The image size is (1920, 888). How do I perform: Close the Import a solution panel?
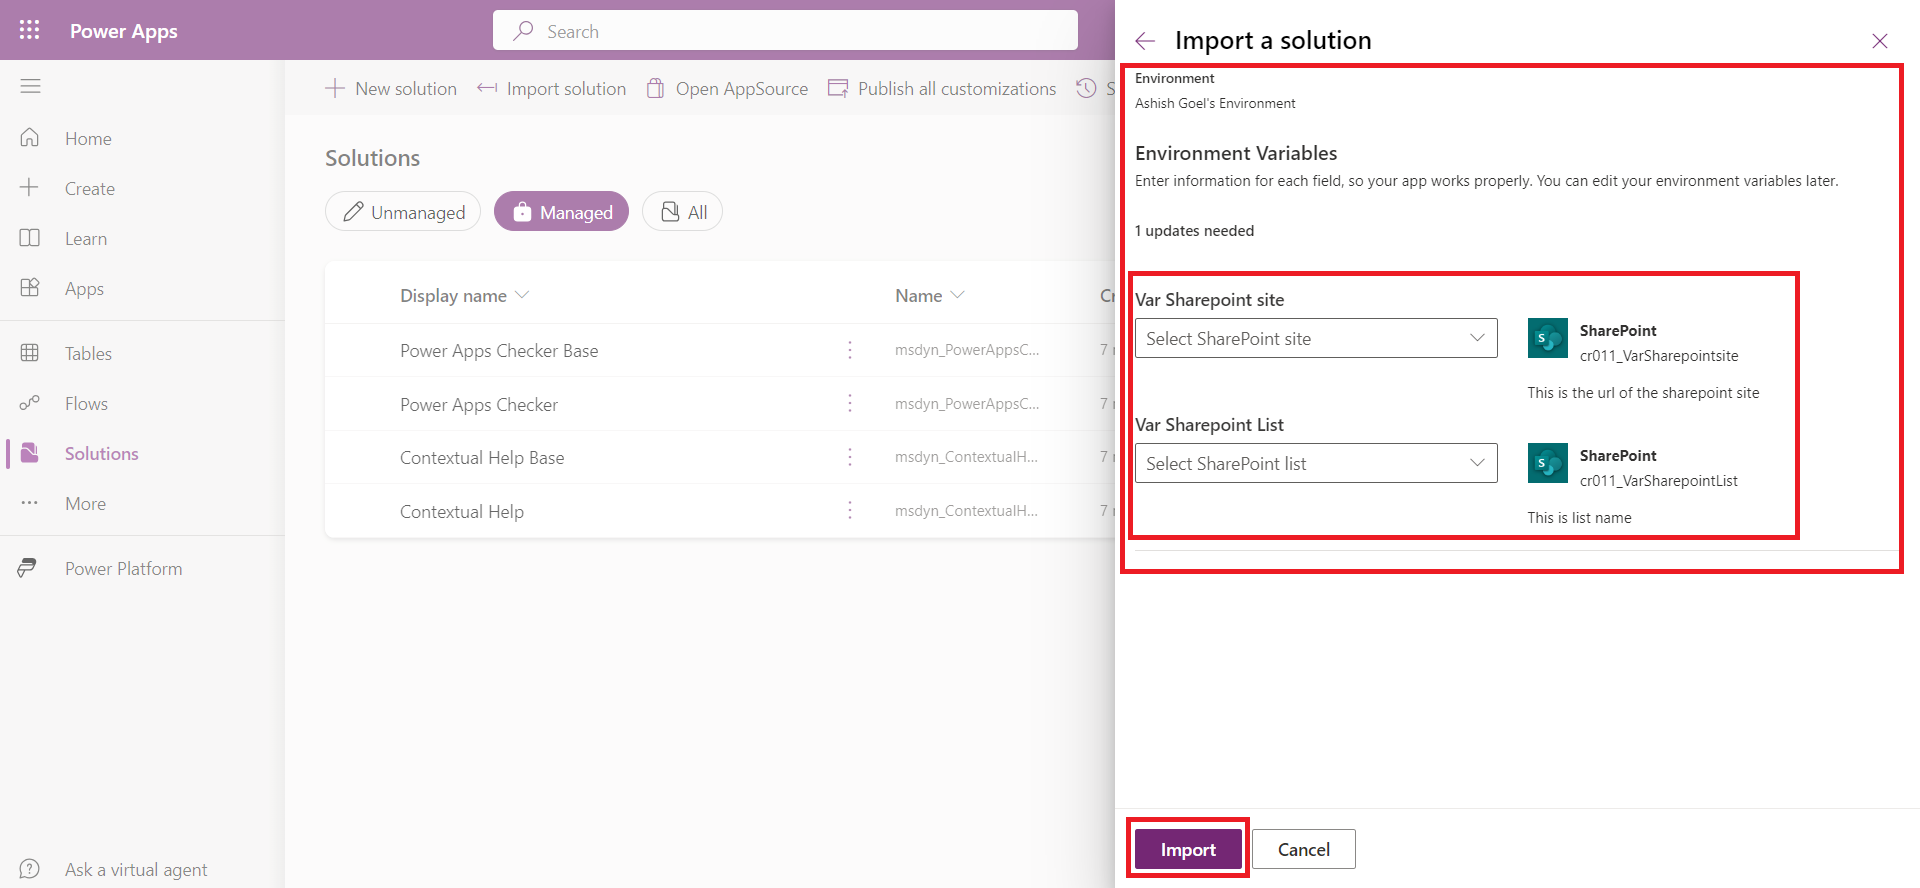1879,41
